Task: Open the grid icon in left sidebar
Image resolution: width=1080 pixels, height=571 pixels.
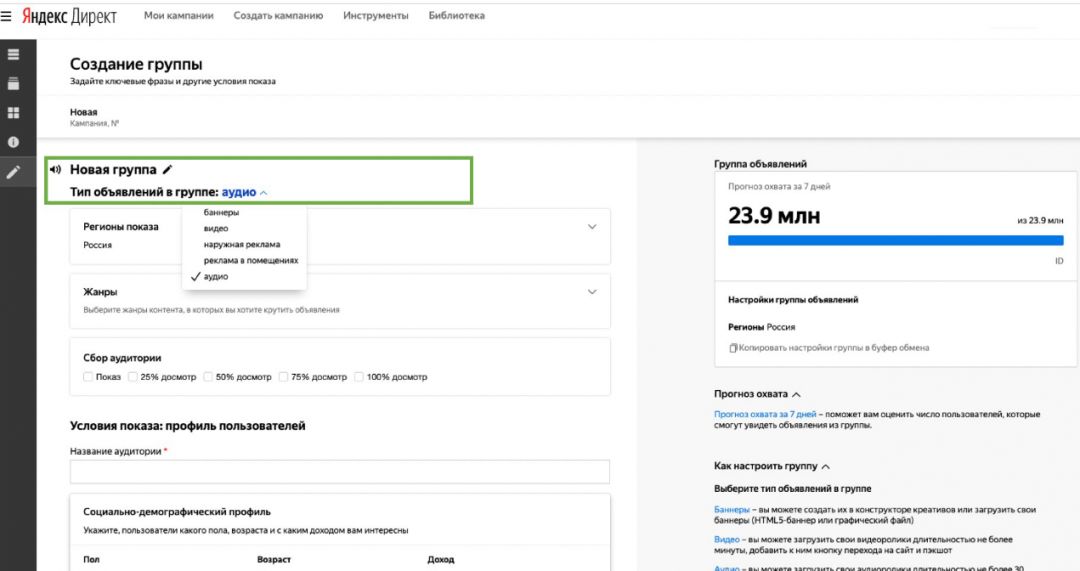Action: 14,113
